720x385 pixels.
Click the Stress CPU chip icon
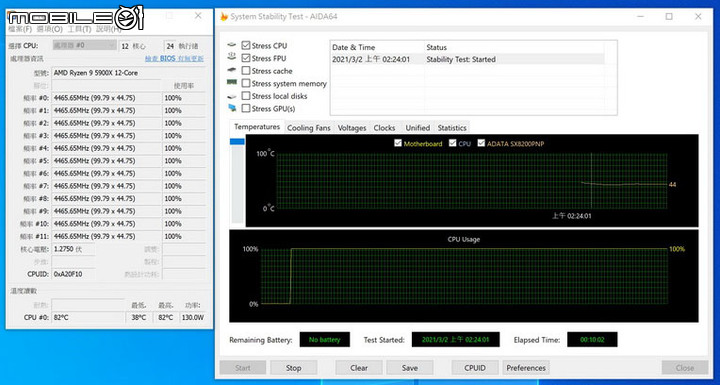232,45
